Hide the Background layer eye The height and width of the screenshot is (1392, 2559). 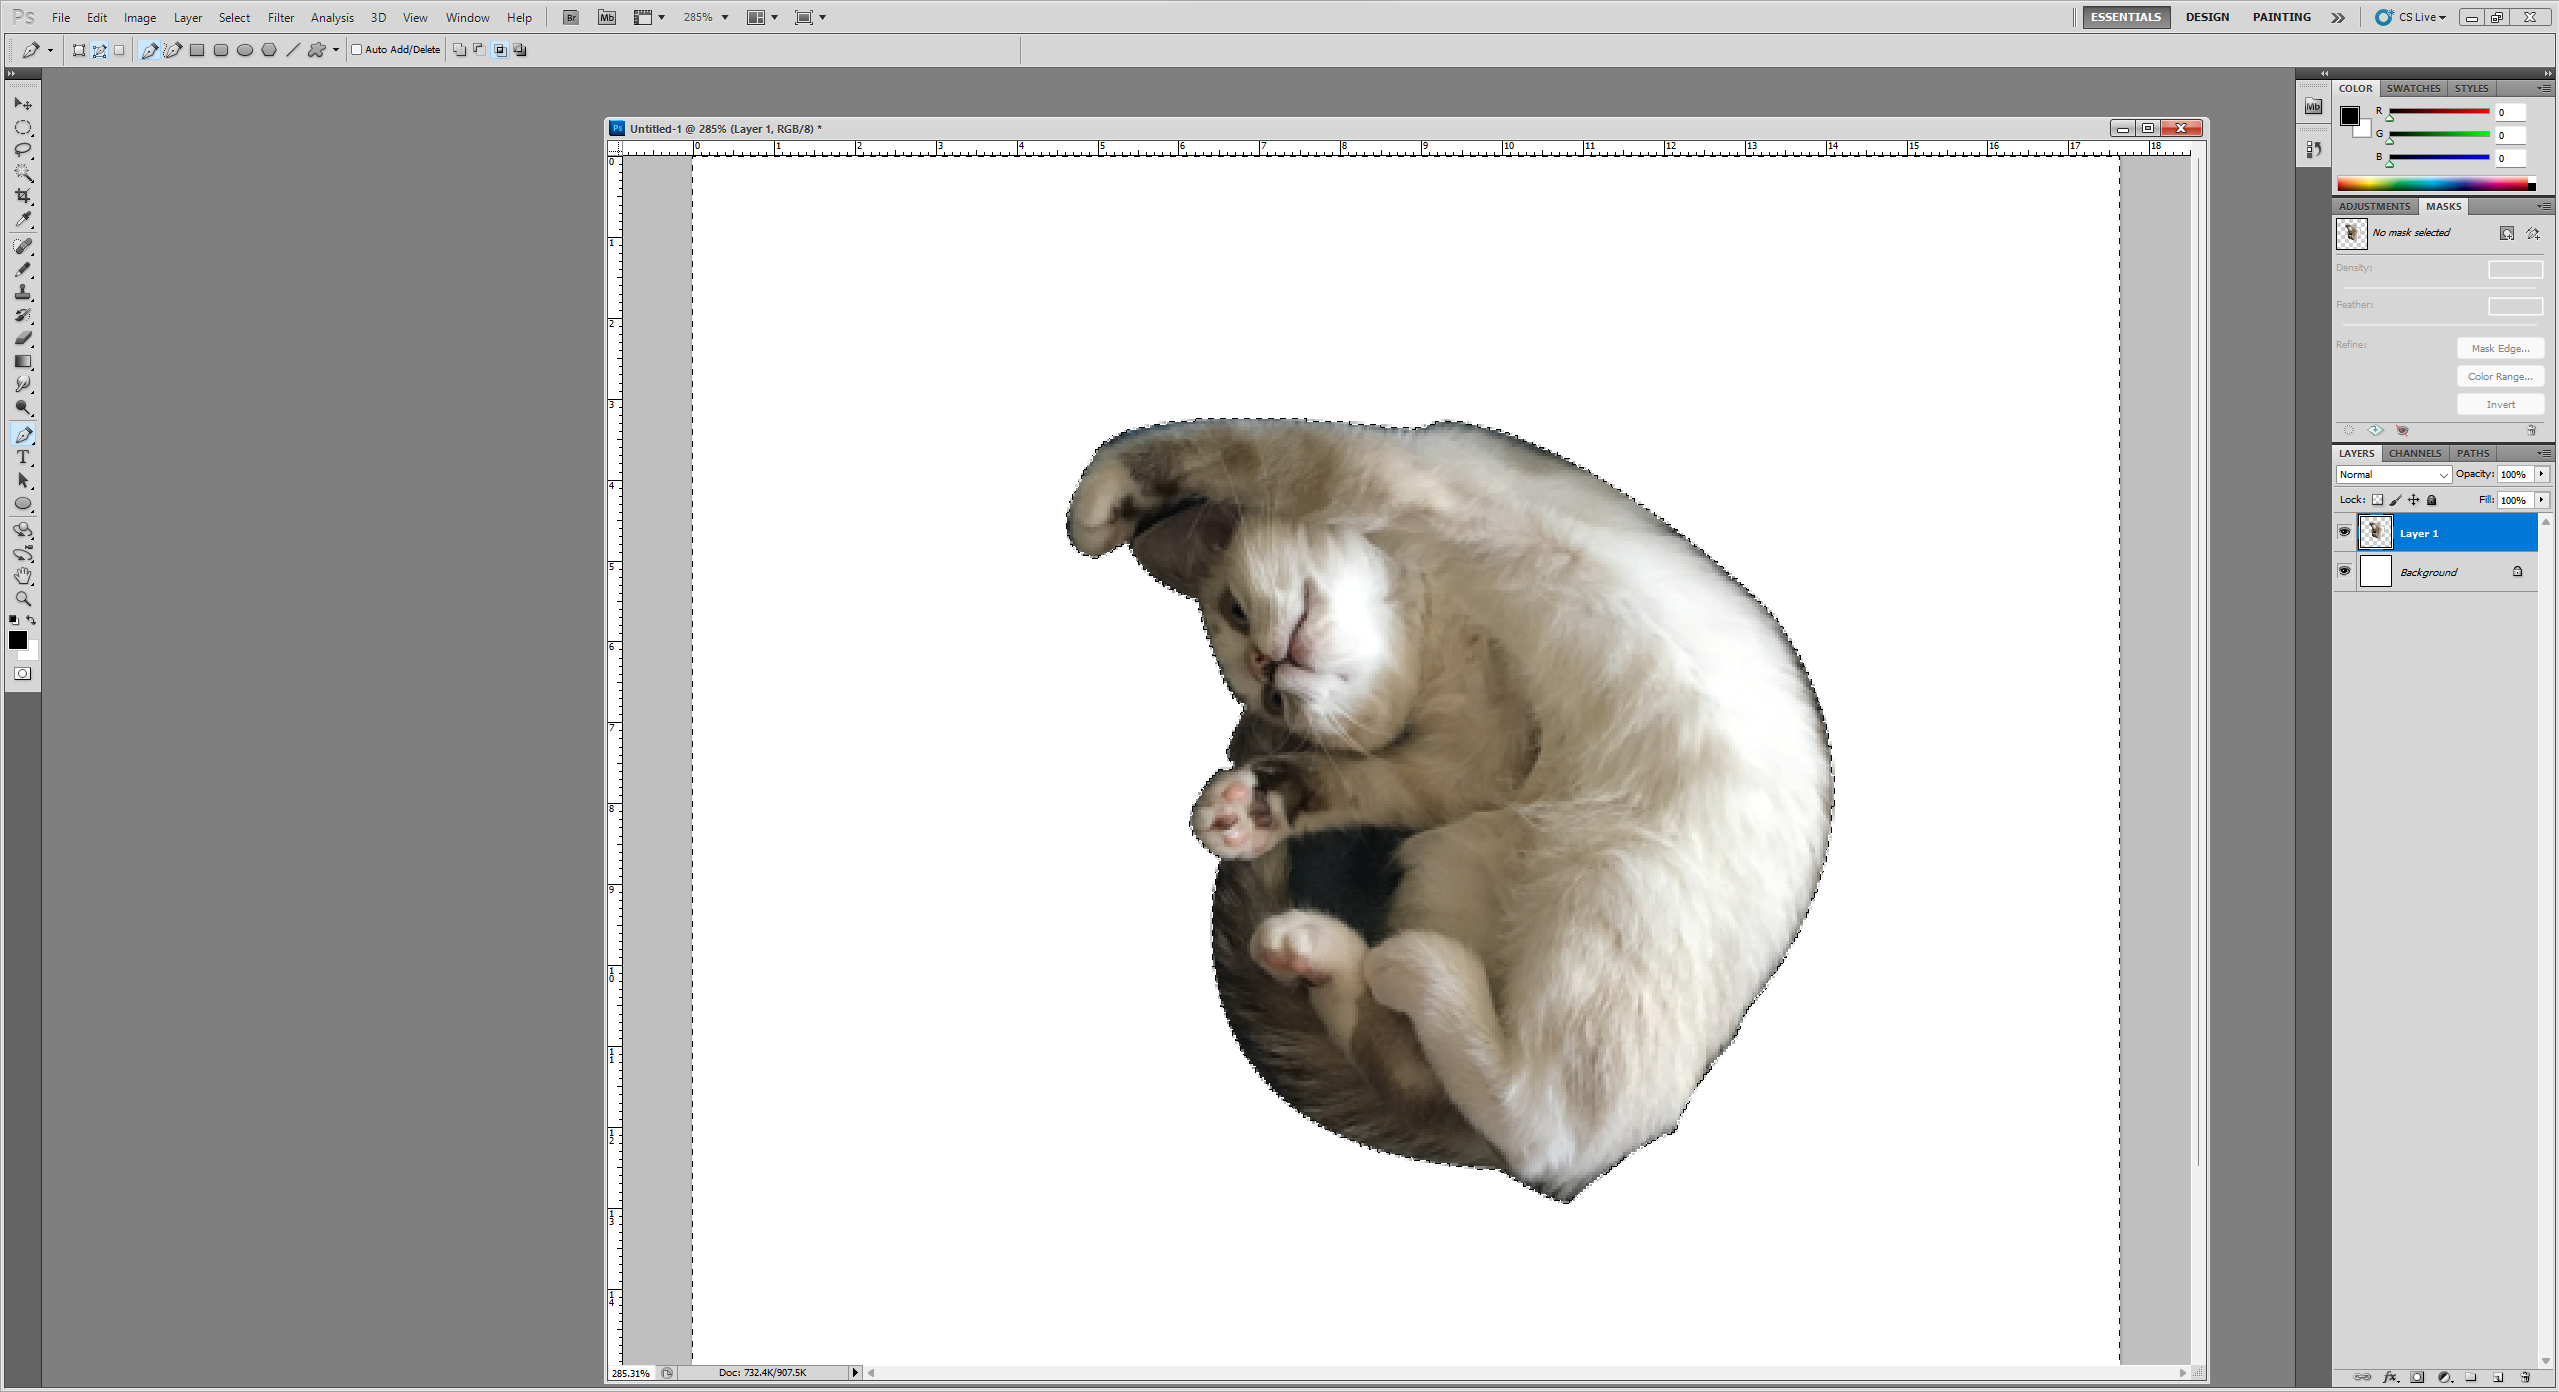pyautogui.click(x=2344, y=571)
